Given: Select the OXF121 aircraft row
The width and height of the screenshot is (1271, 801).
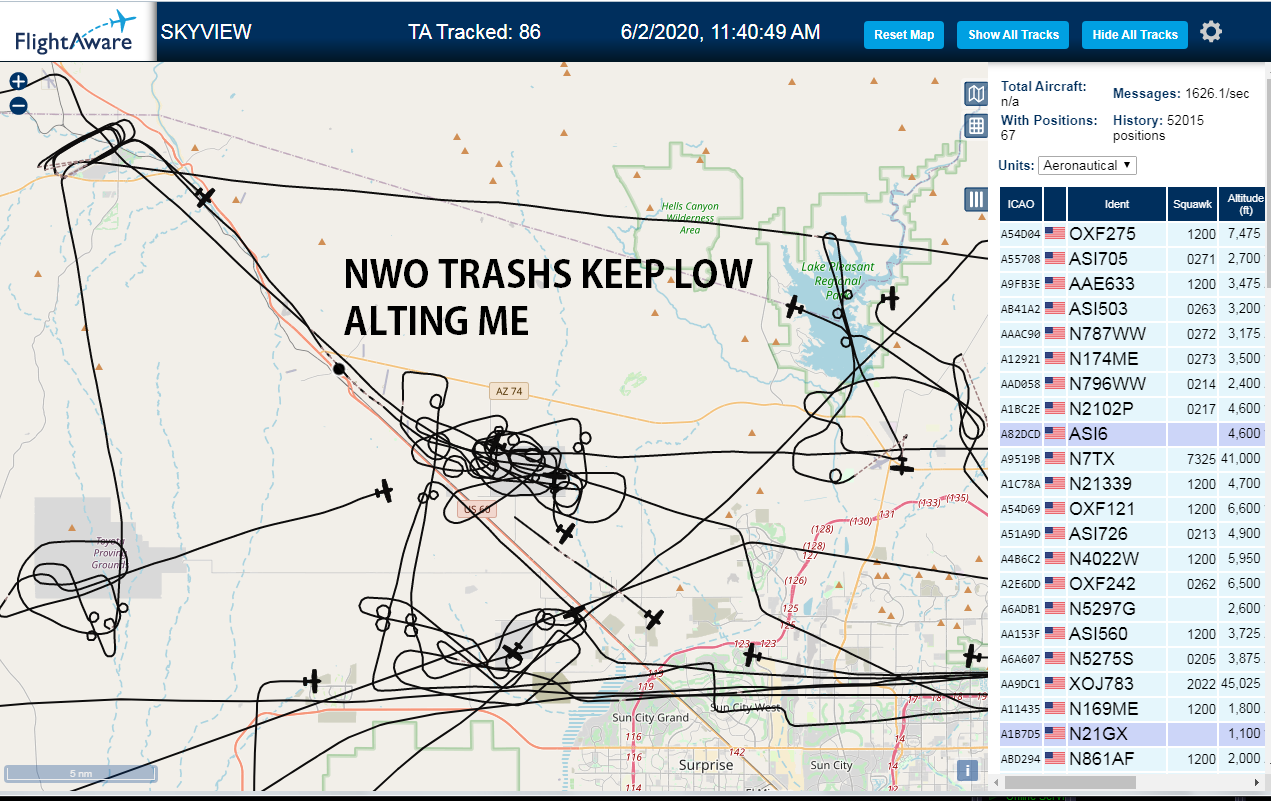Looking at the screenshot, I should coord(1133,509).
